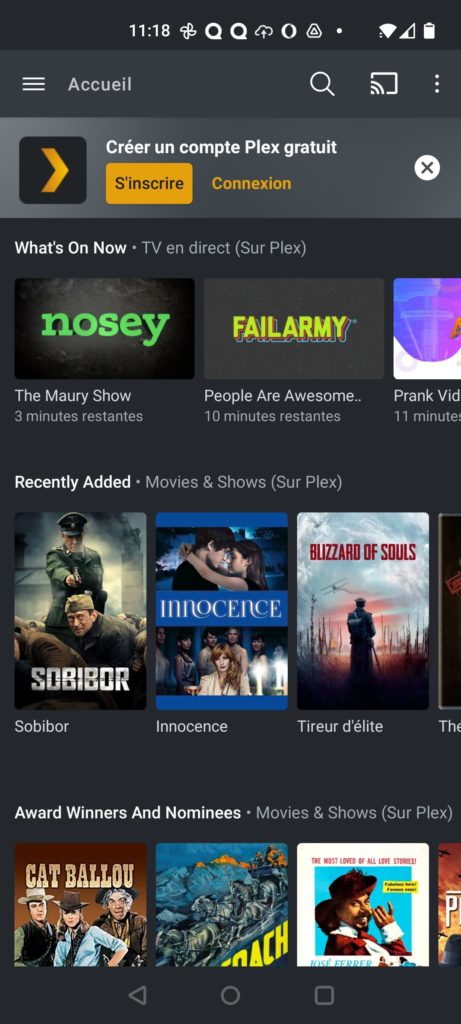Click the S'inscrire button
The image size is (461, 1024).
click(x=149, y=184)
